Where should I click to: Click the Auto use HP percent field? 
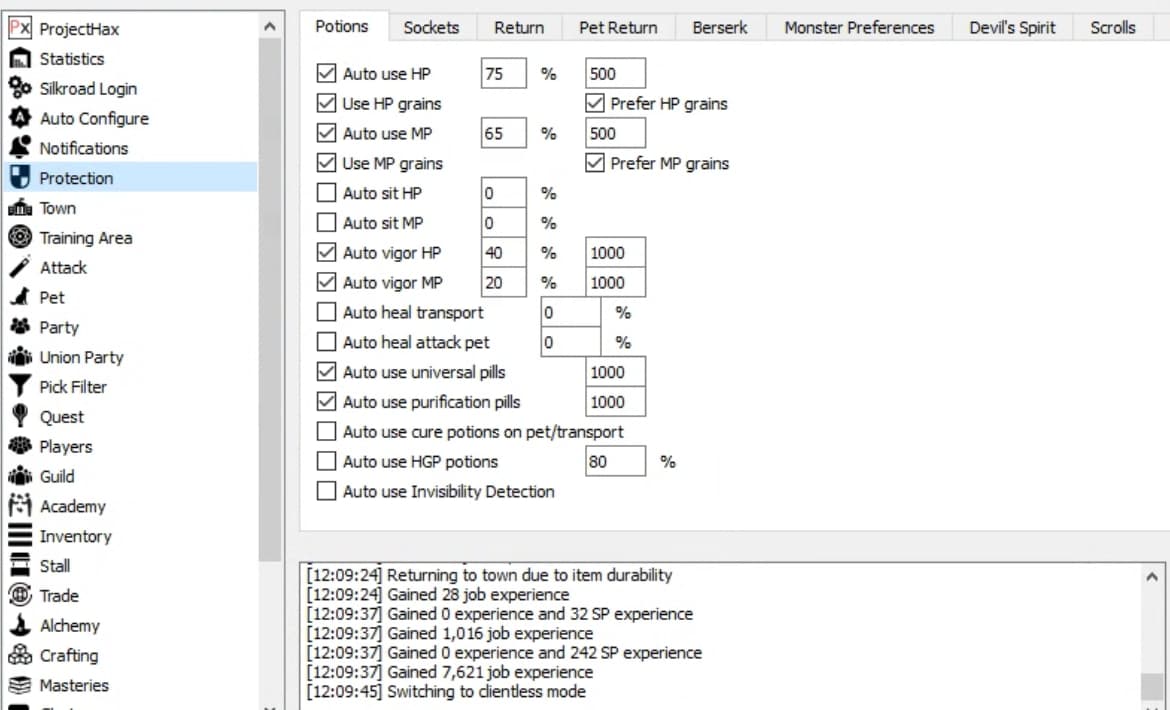503,73
